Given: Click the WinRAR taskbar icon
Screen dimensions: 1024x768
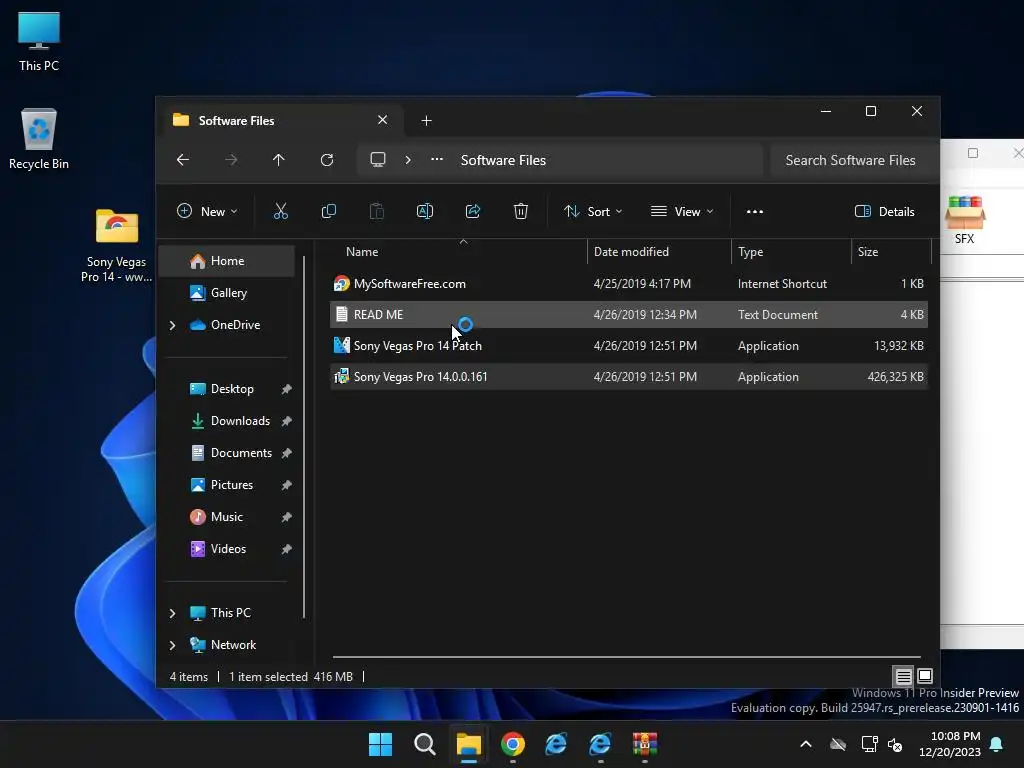Looking at the screenshot, I should pos(645,744).
